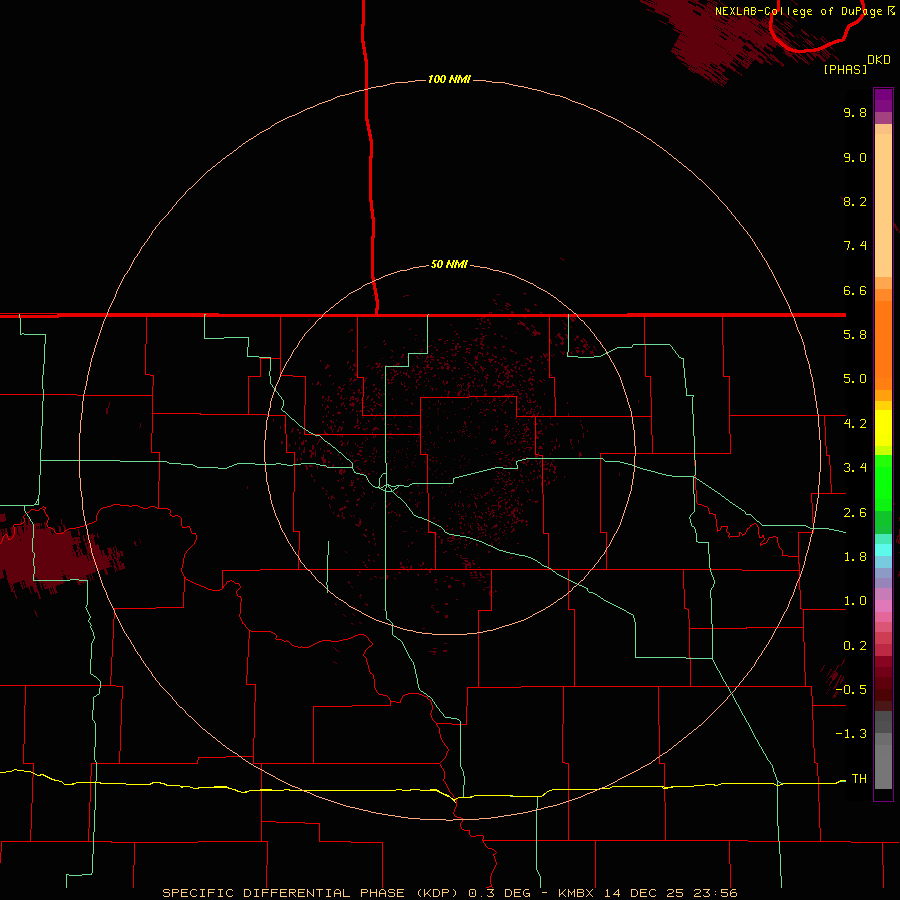Select the 6.6 scale value
This screenshot has width=900, height=900.
click(855, 290)
